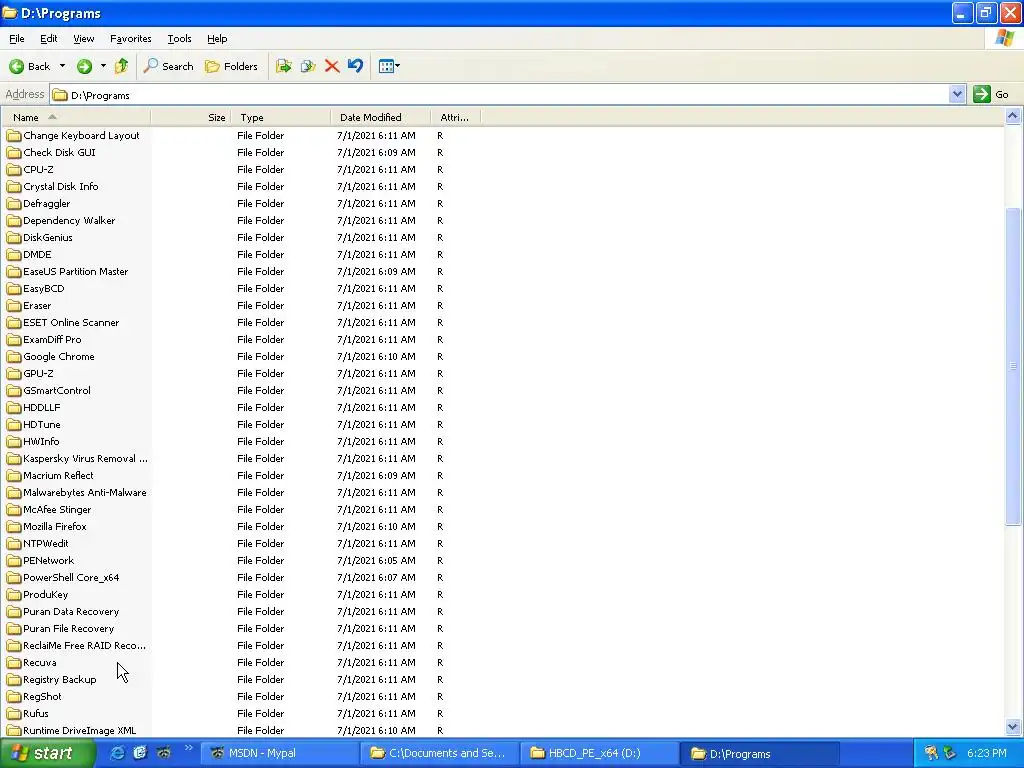Select the CPU-Z folder icon

pos(14,170)
